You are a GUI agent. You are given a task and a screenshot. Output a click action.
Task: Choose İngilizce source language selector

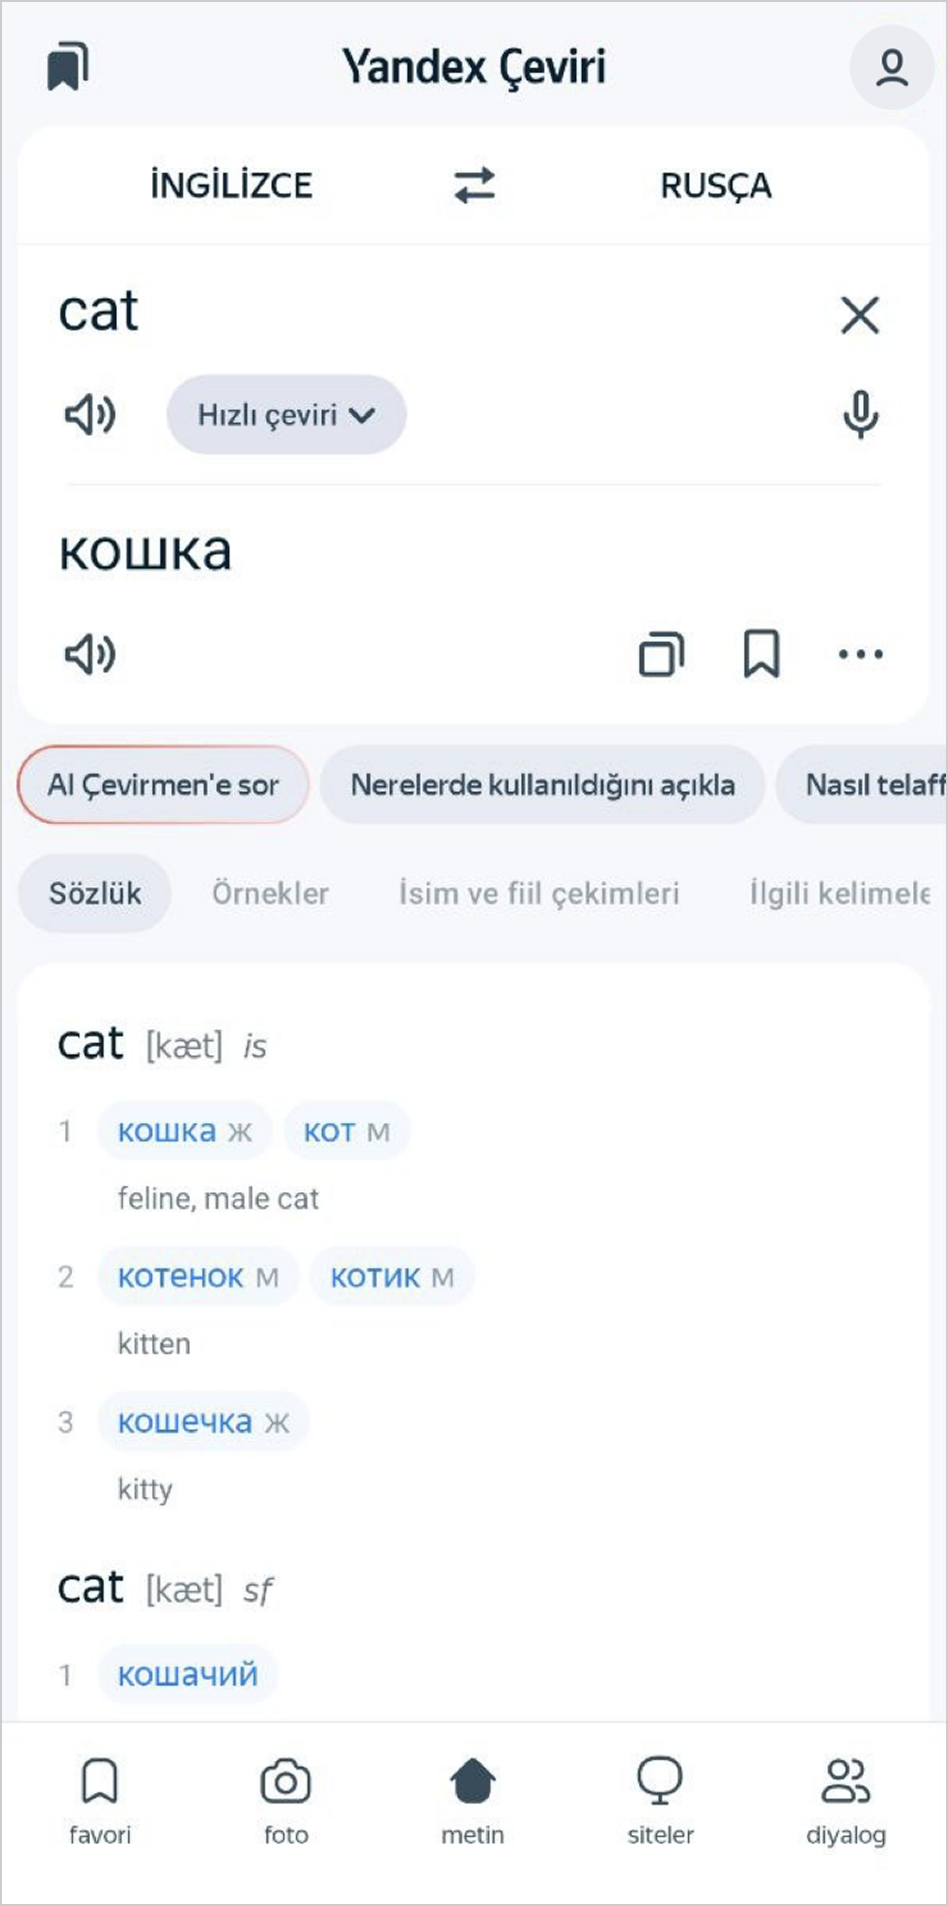[231, 185]
